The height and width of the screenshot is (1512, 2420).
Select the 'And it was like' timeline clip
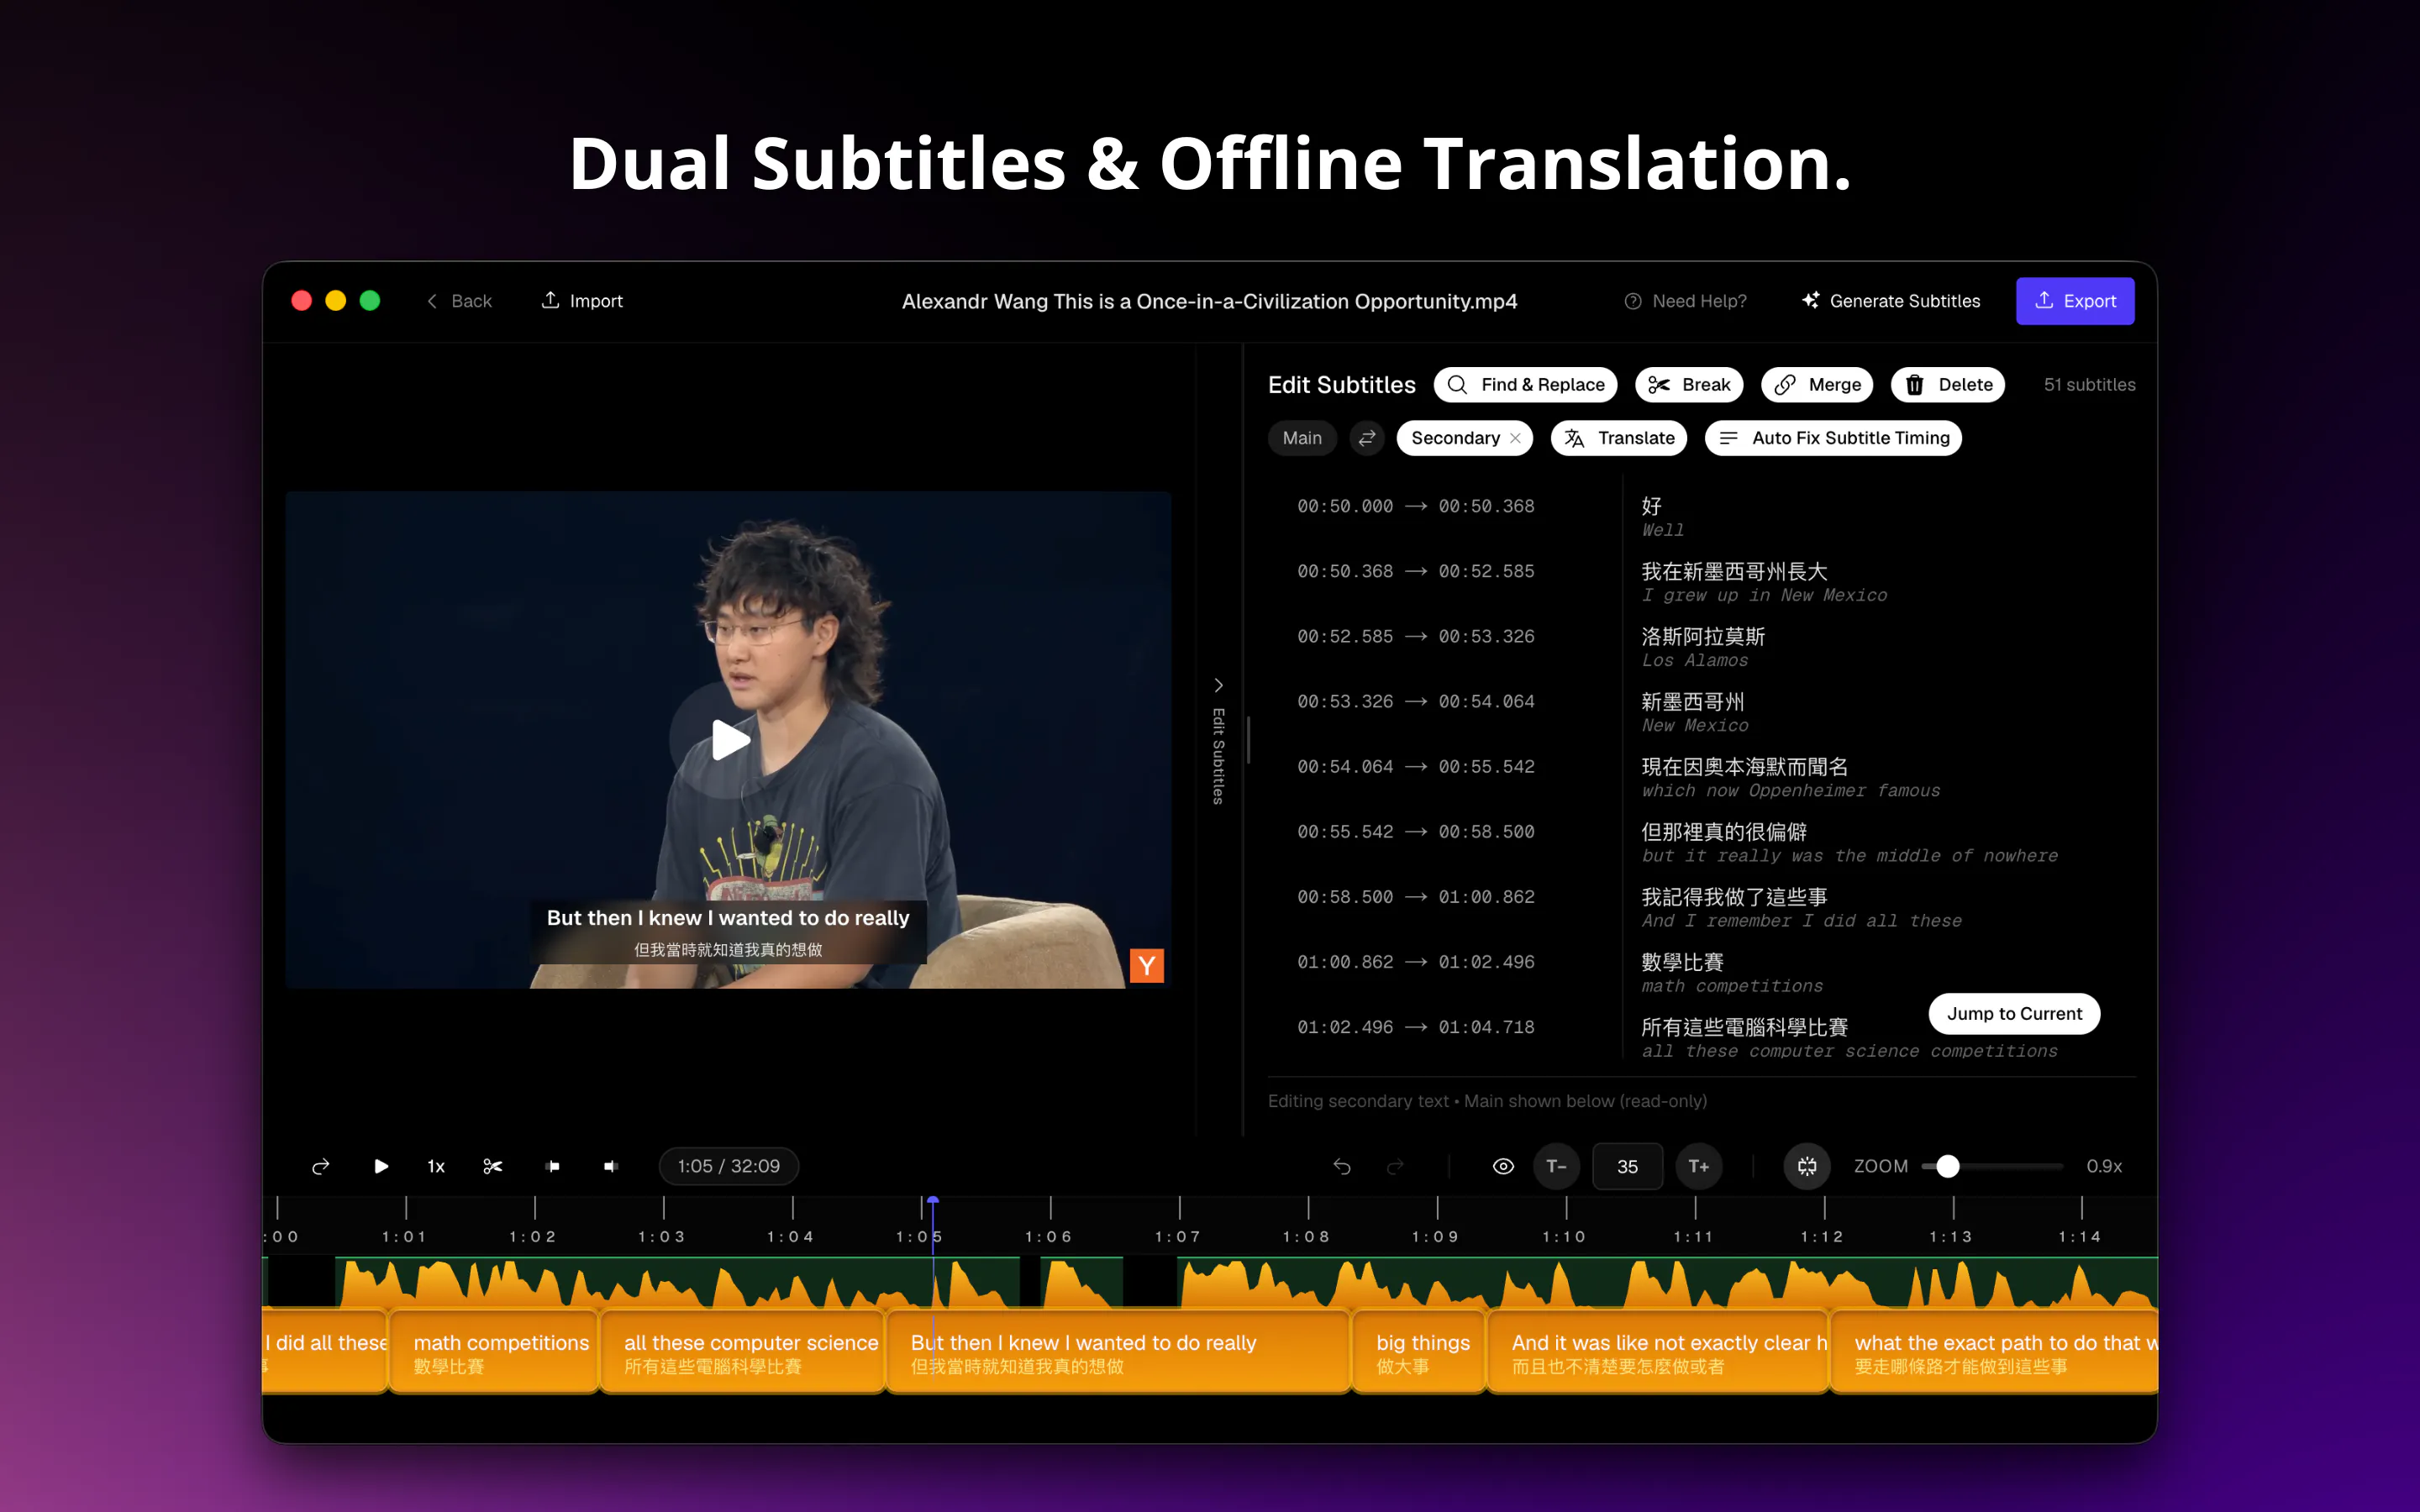[1658, 1352]
